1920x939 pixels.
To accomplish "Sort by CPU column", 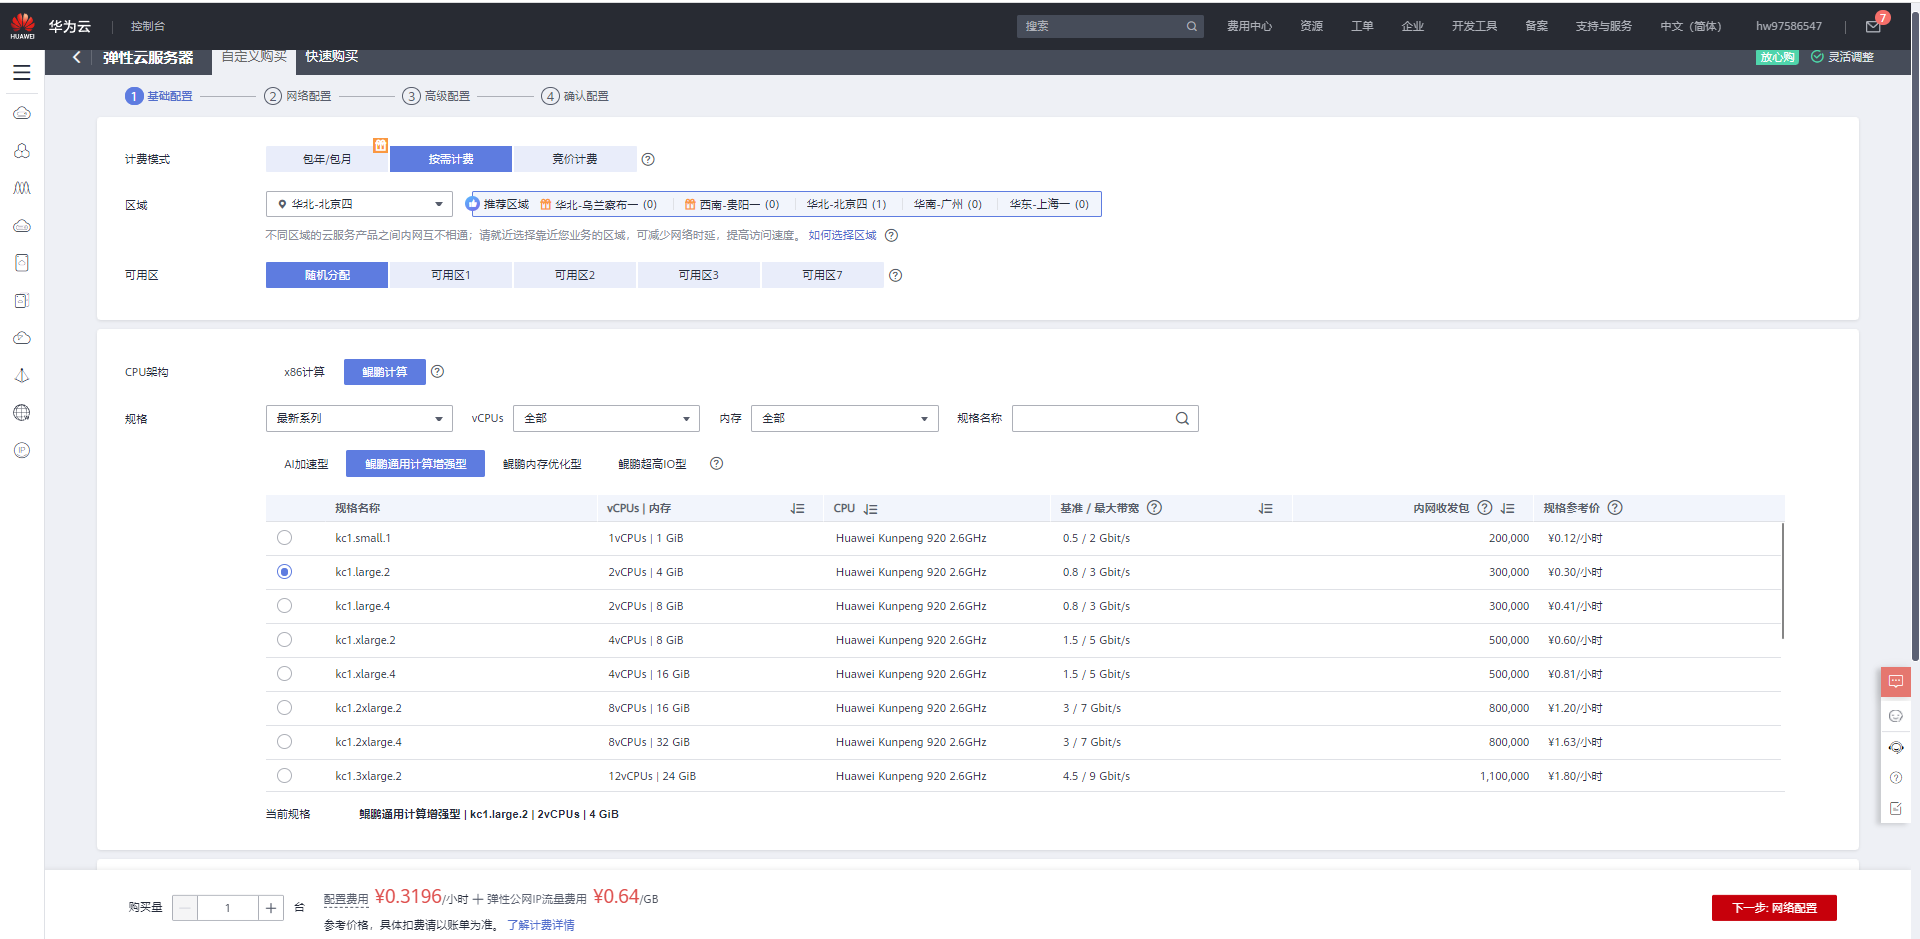I will point(870,509).
